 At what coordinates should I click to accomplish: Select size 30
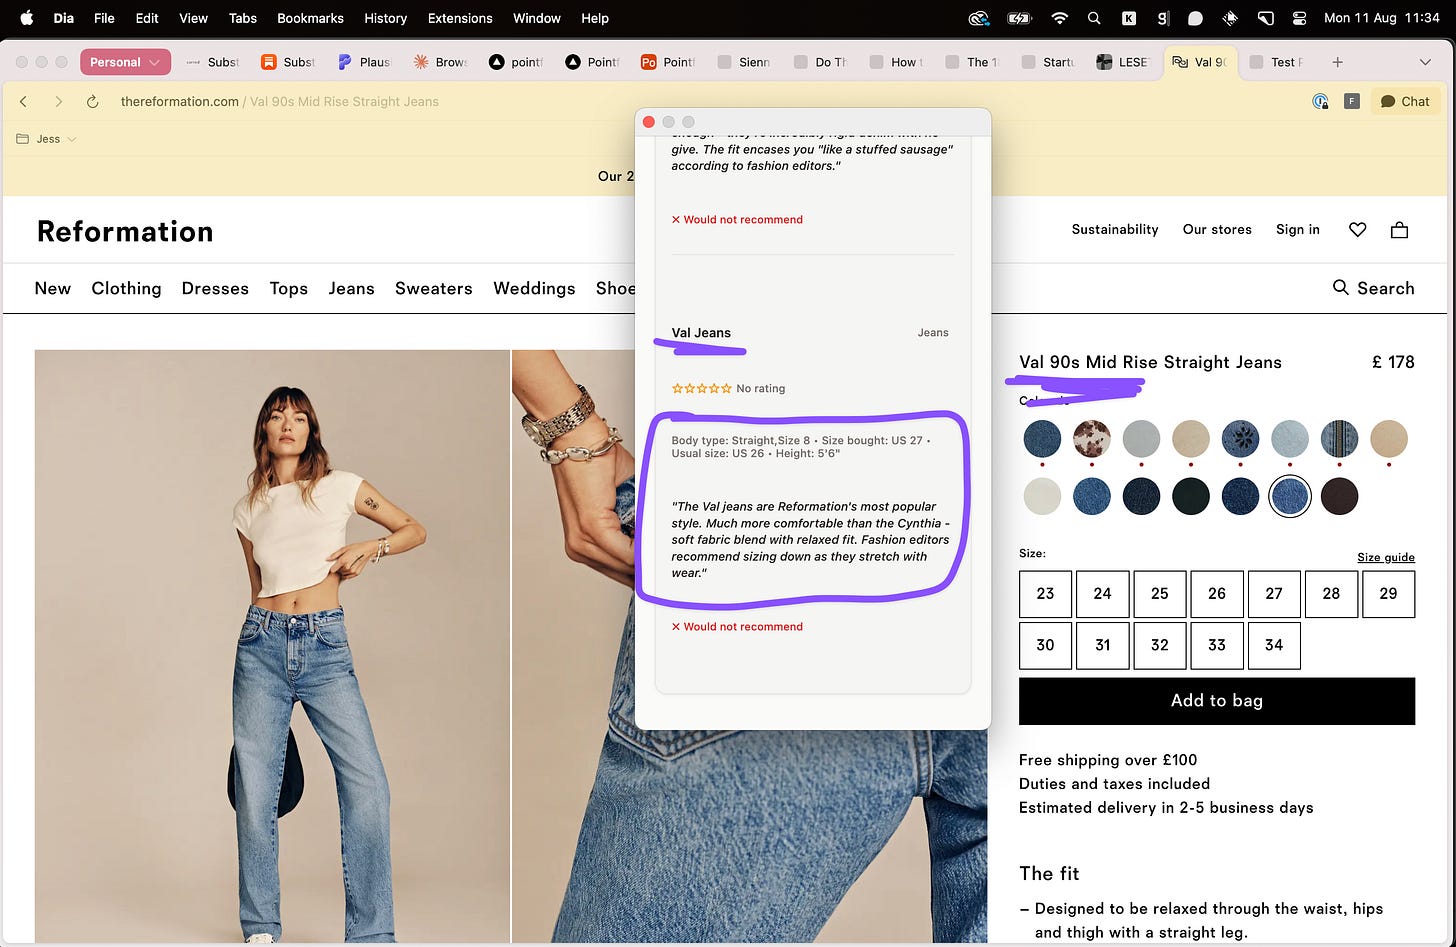tap(1045, 645)
